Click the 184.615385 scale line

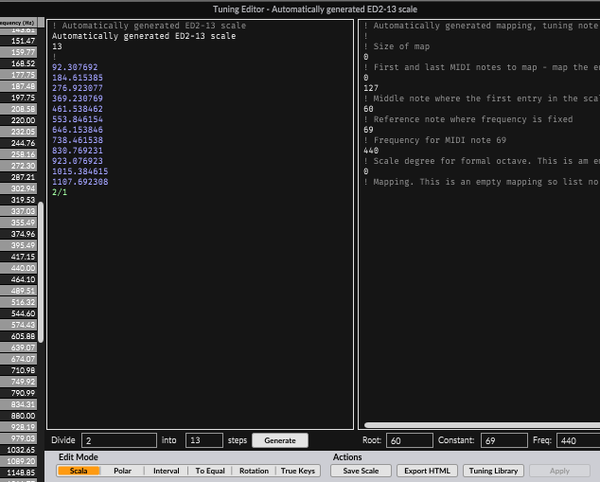tap(77, 78)
